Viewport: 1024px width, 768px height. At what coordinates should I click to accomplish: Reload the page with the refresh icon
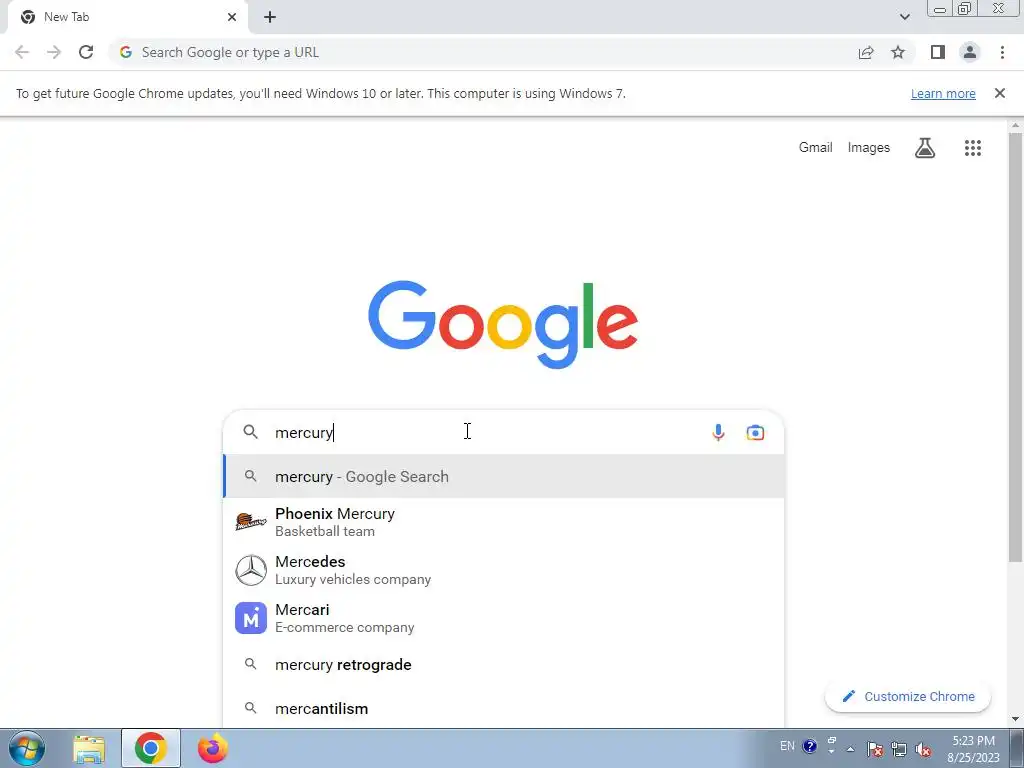[x=86, y=52]
